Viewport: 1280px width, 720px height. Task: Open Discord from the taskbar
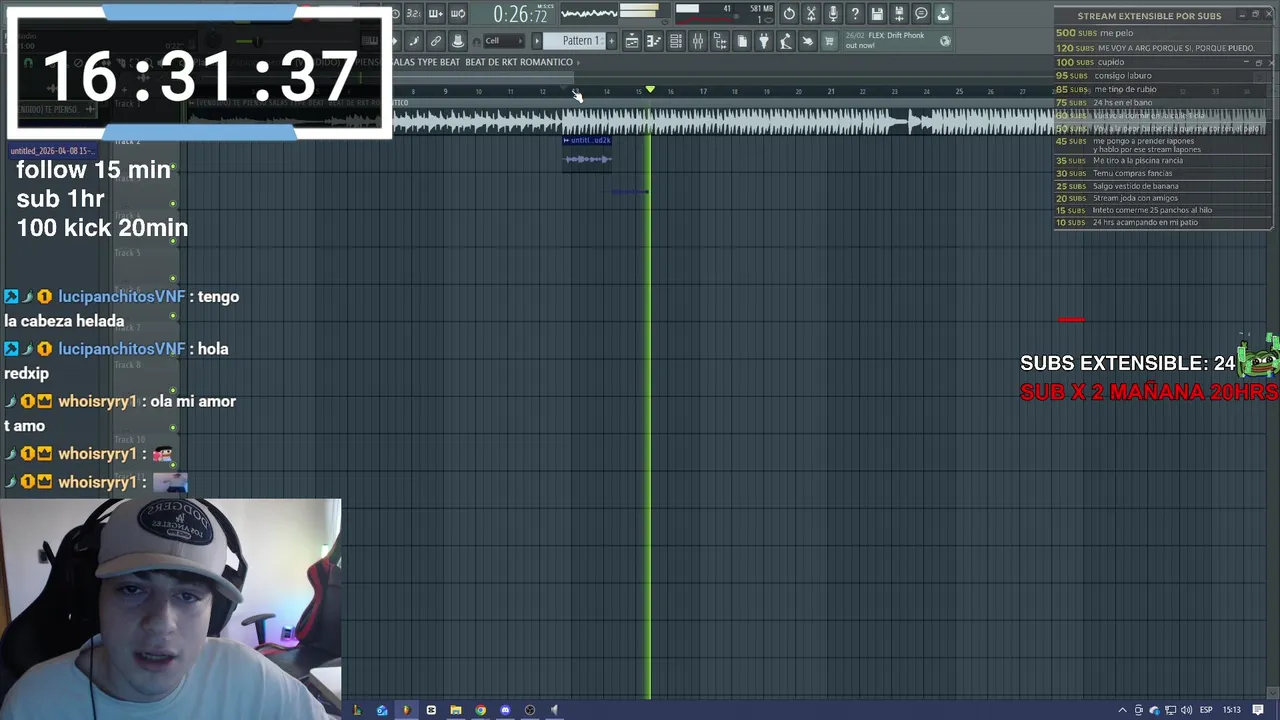tap(505, 710)
